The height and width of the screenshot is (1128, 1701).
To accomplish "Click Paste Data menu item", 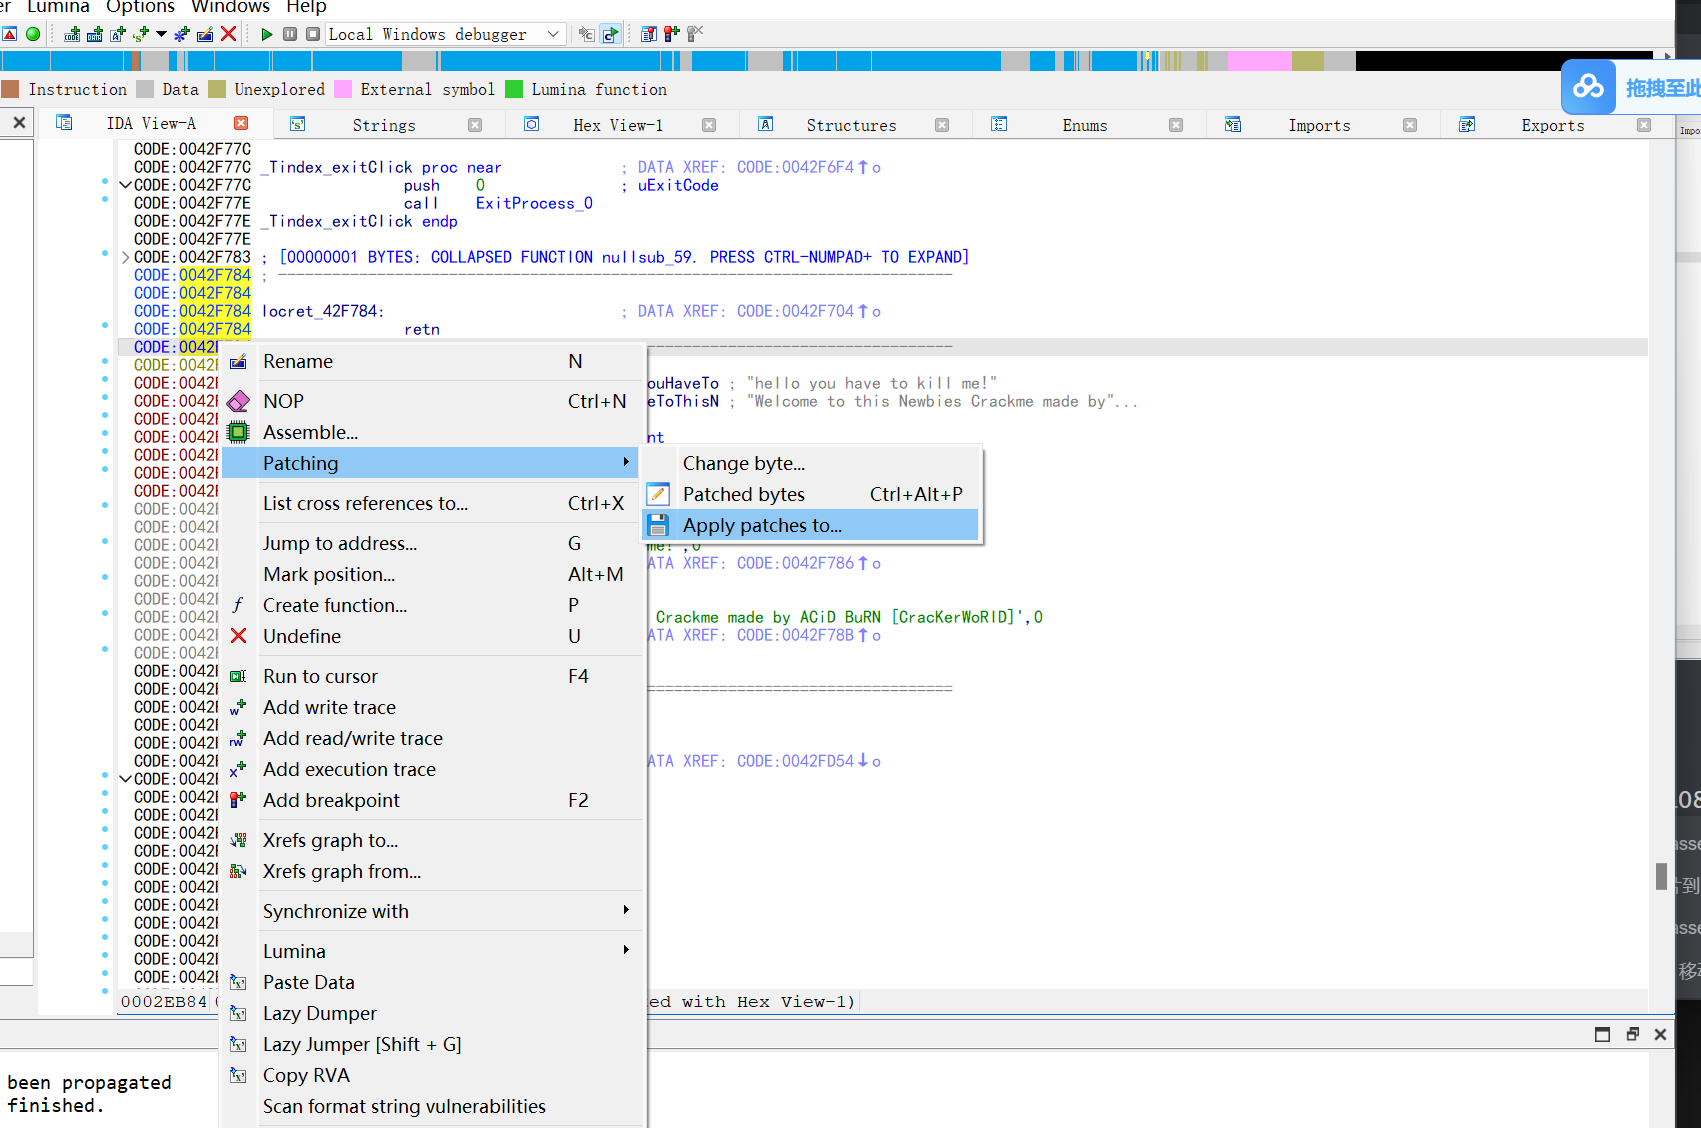I will pyautogui.click(x=432, y=982).
